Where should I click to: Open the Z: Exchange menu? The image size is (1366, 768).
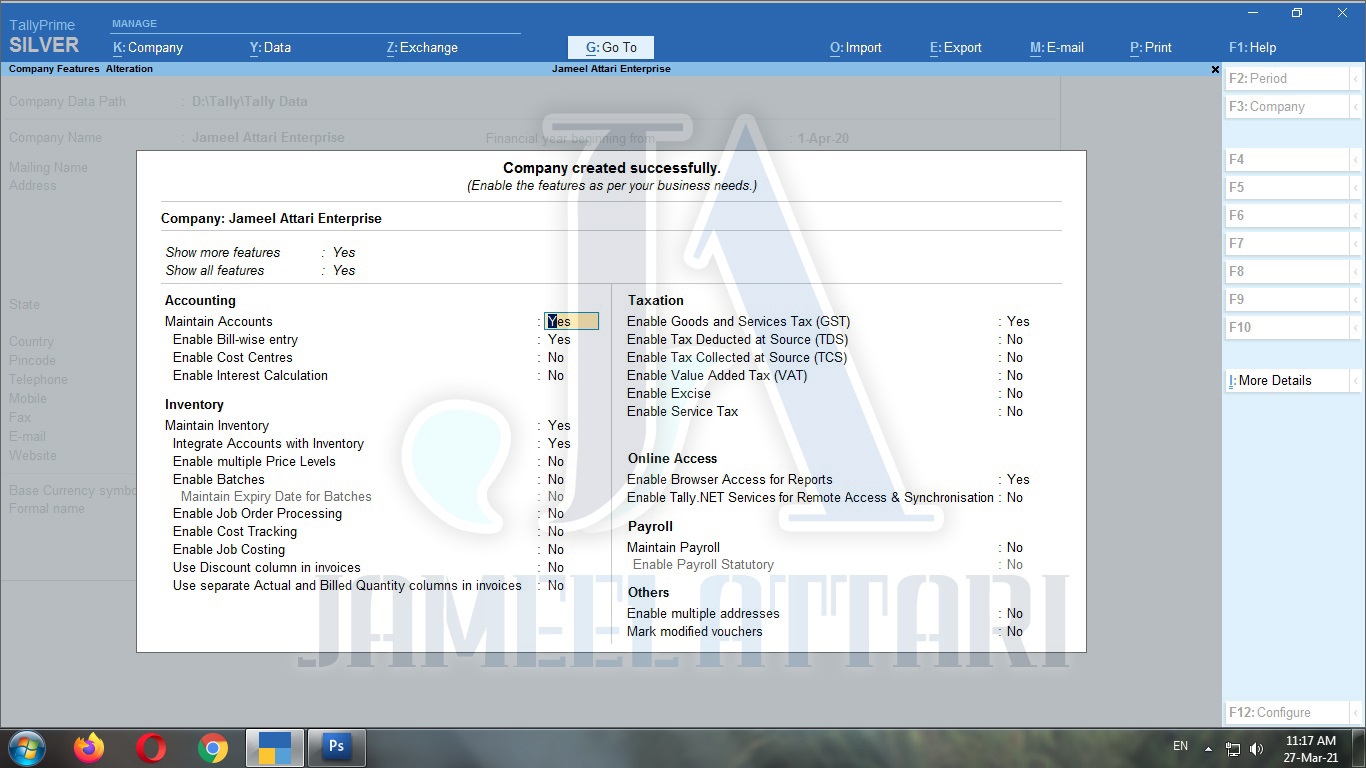click(422, 47)
